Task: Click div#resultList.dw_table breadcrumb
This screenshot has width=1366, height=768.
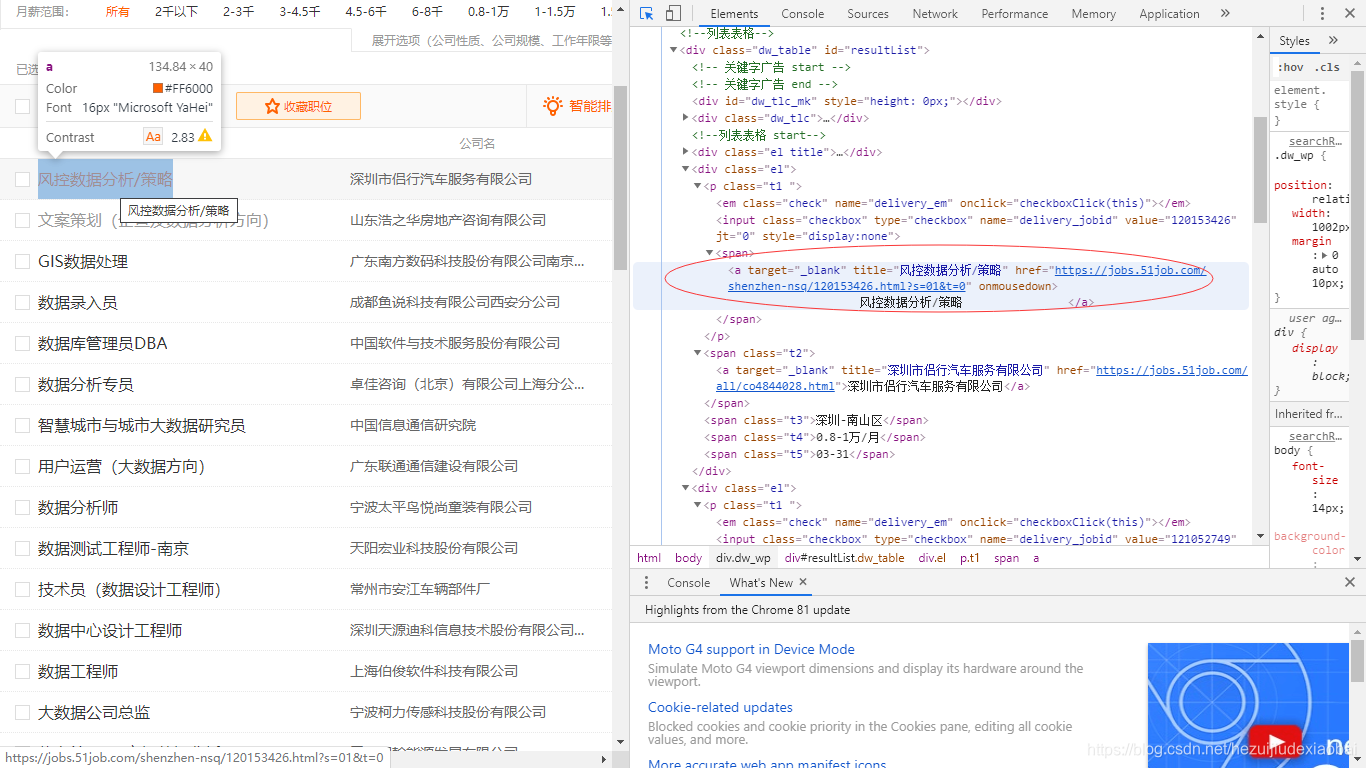Action: coord(845,558)
